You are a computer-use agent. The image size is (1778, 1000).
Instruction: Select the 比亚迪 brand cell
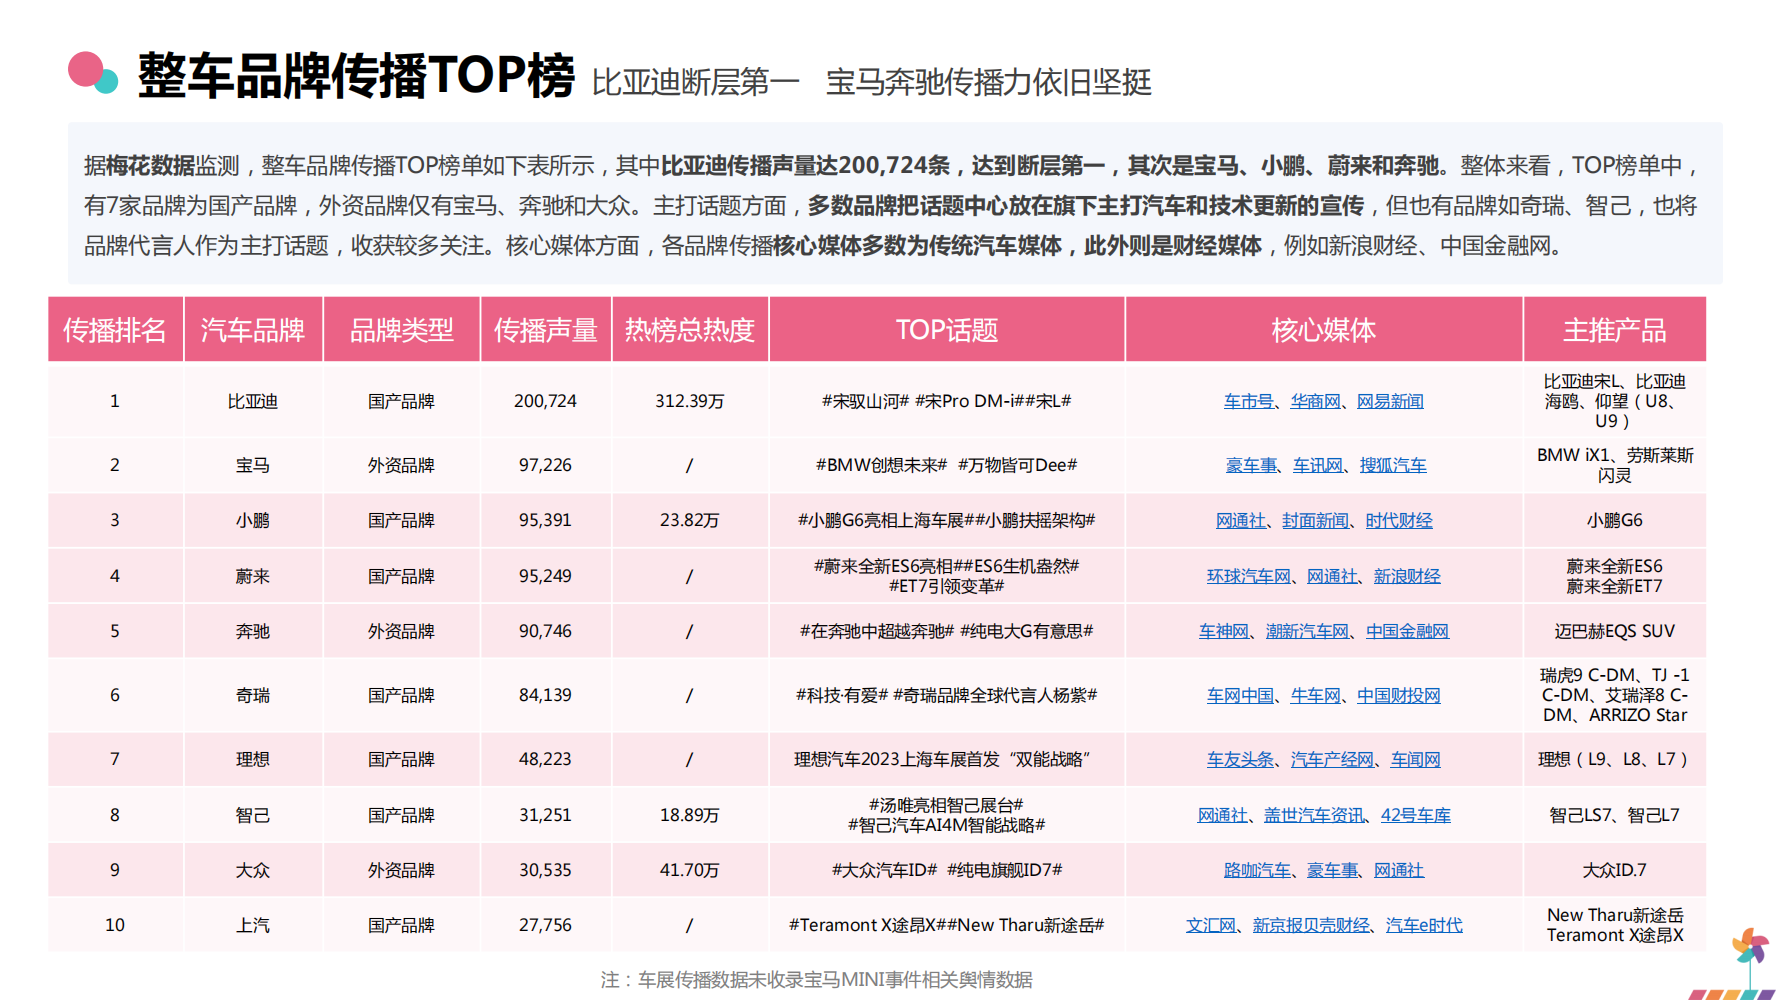click(x=252, y=401)
